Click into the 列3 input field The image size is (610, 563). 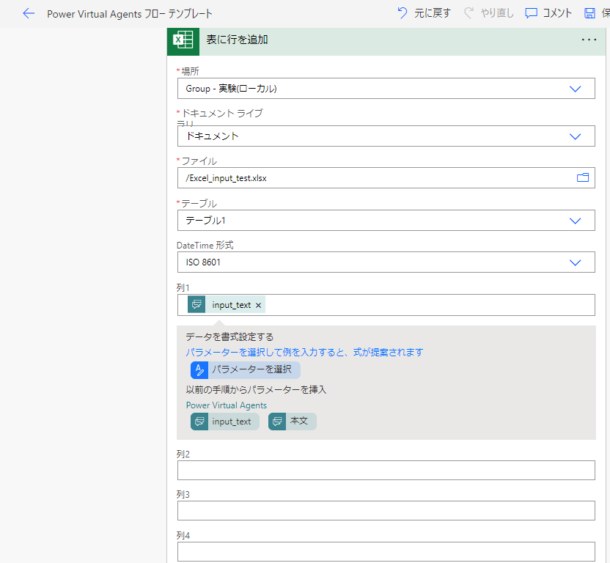[386, 510]
